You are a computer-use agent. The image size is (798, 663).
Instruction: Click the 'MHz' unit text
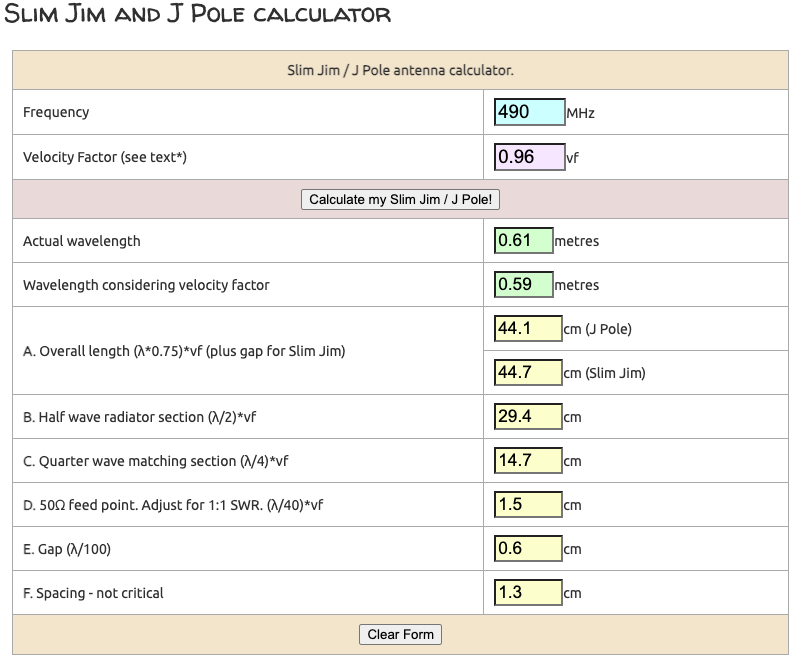click(581, 113)
